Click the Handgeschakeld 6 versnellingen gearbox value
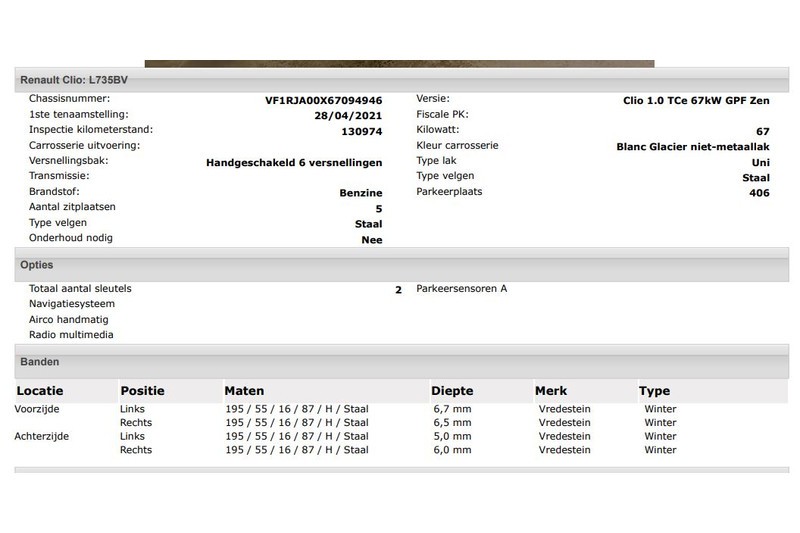The image size is (800, 533). [x=294, y=162]
